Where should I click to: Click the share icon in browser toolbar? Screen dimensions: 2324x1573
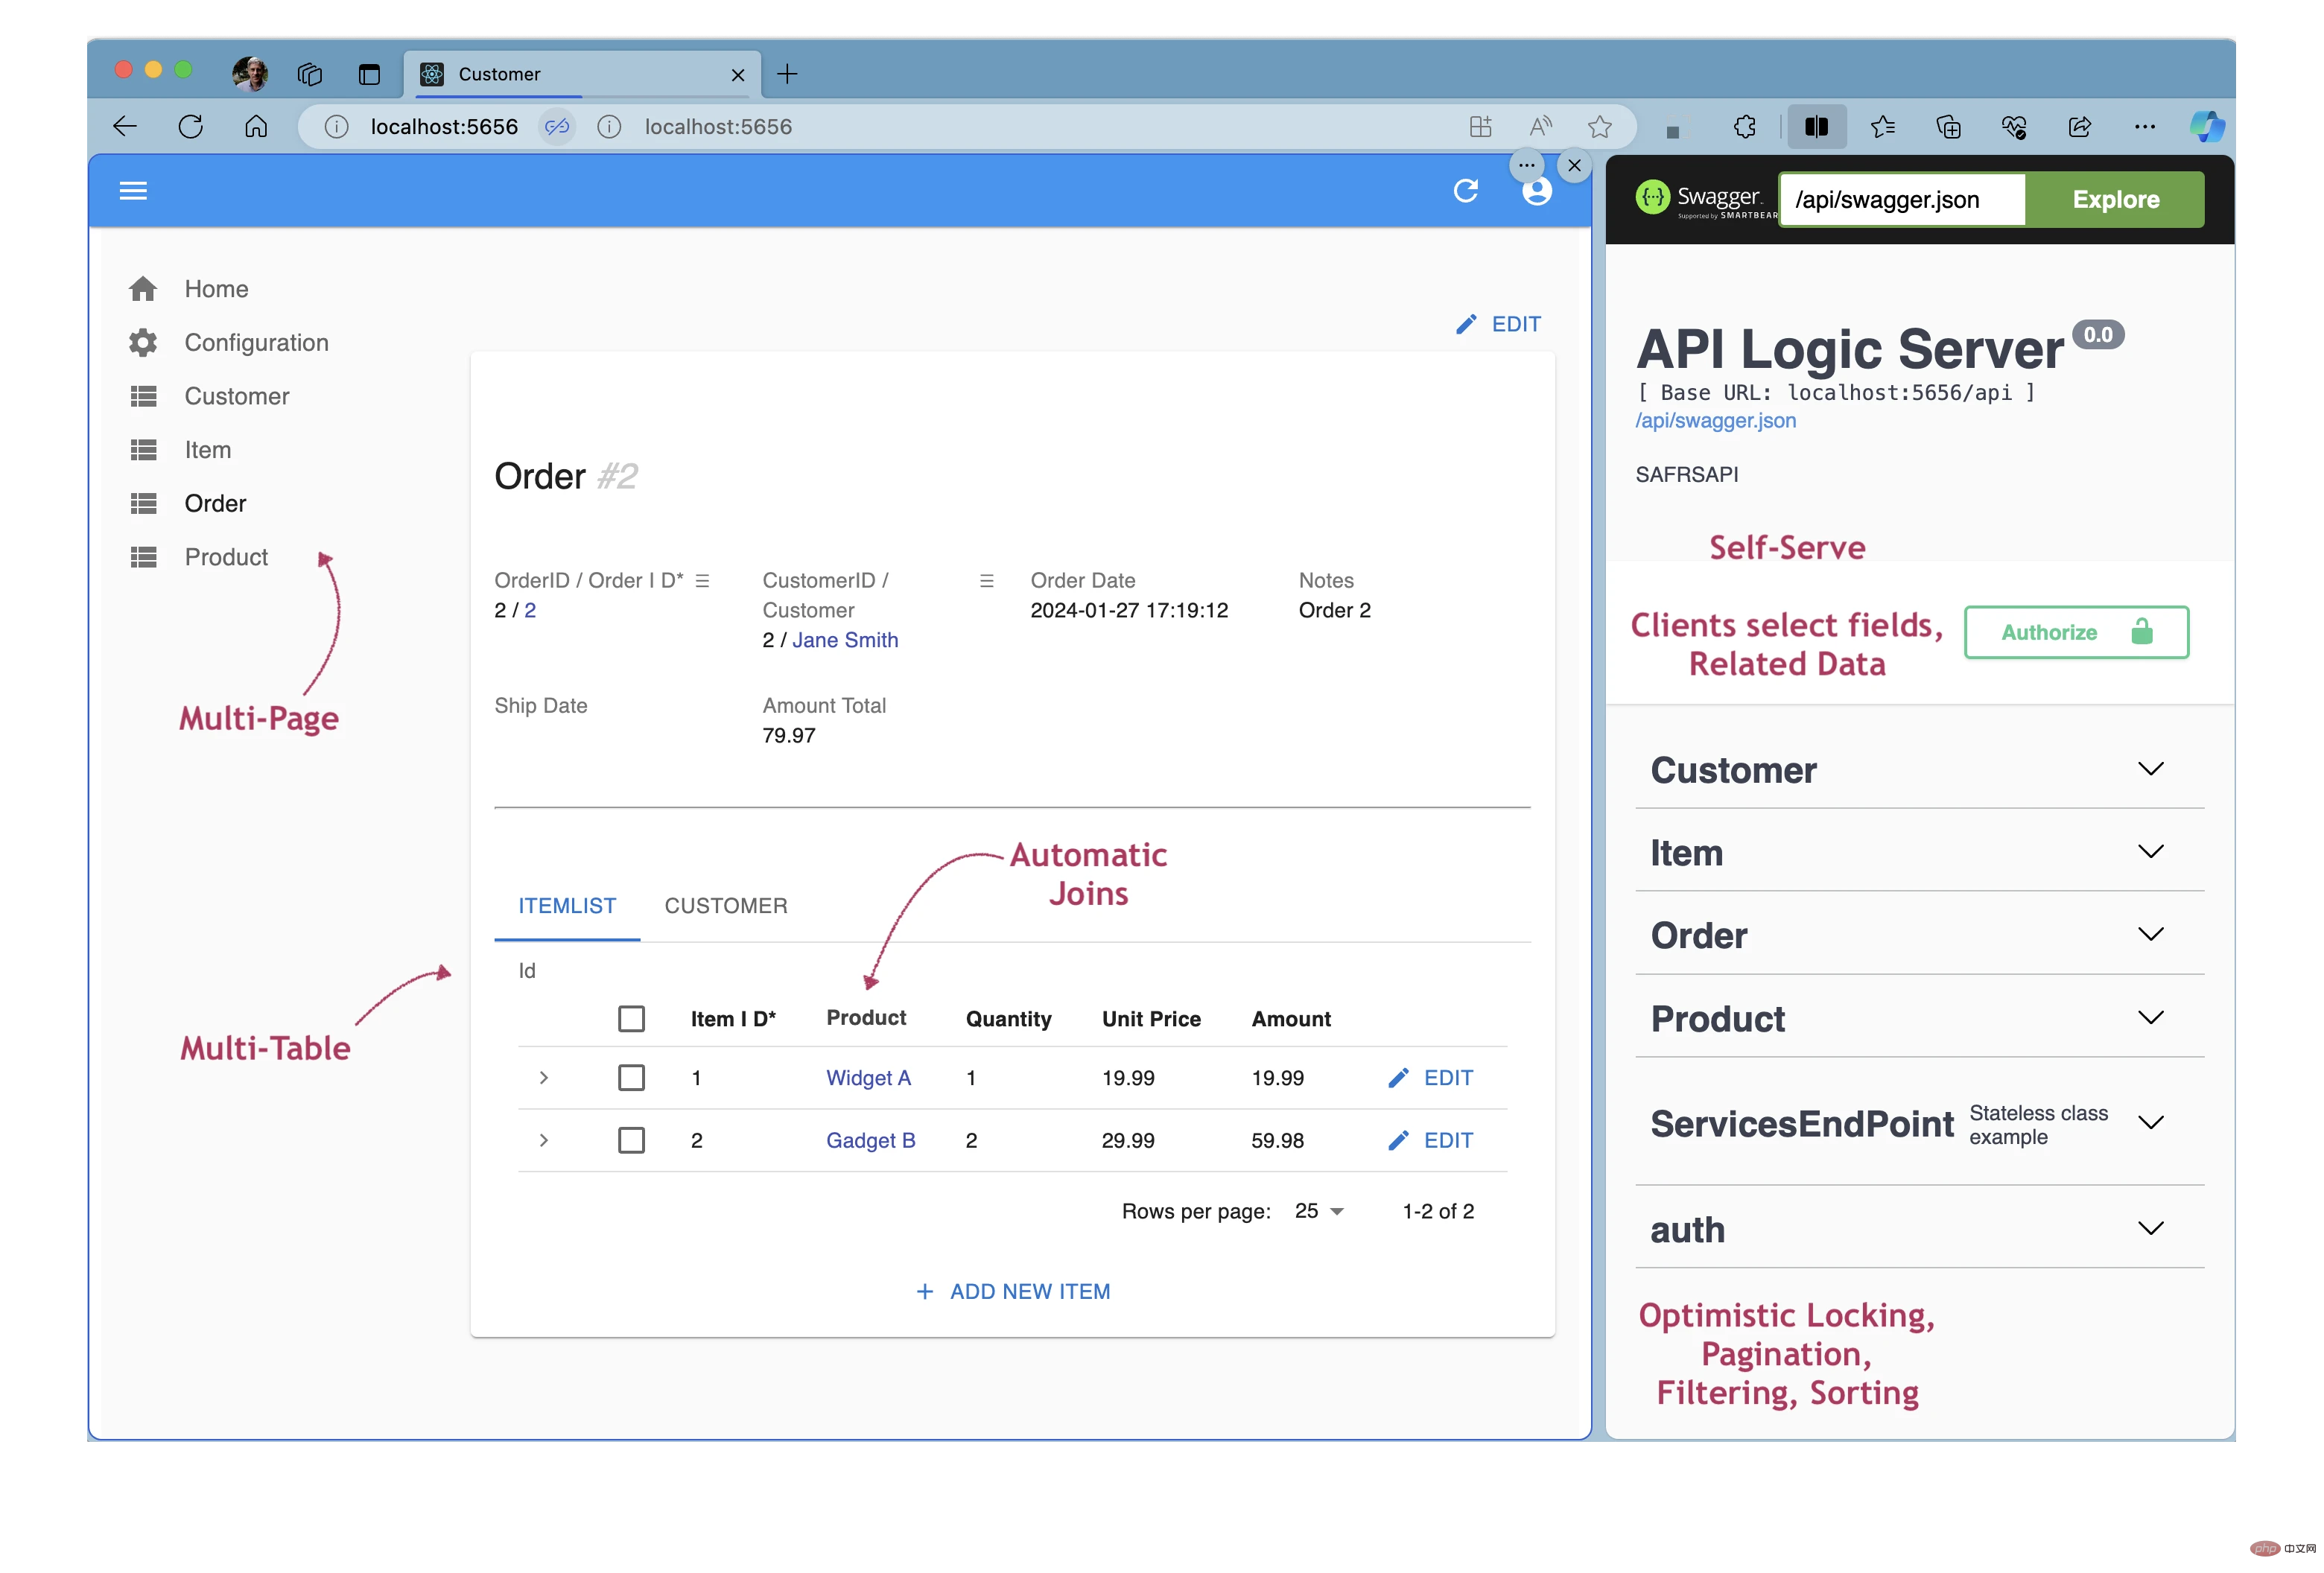[x=2080, y=127]
